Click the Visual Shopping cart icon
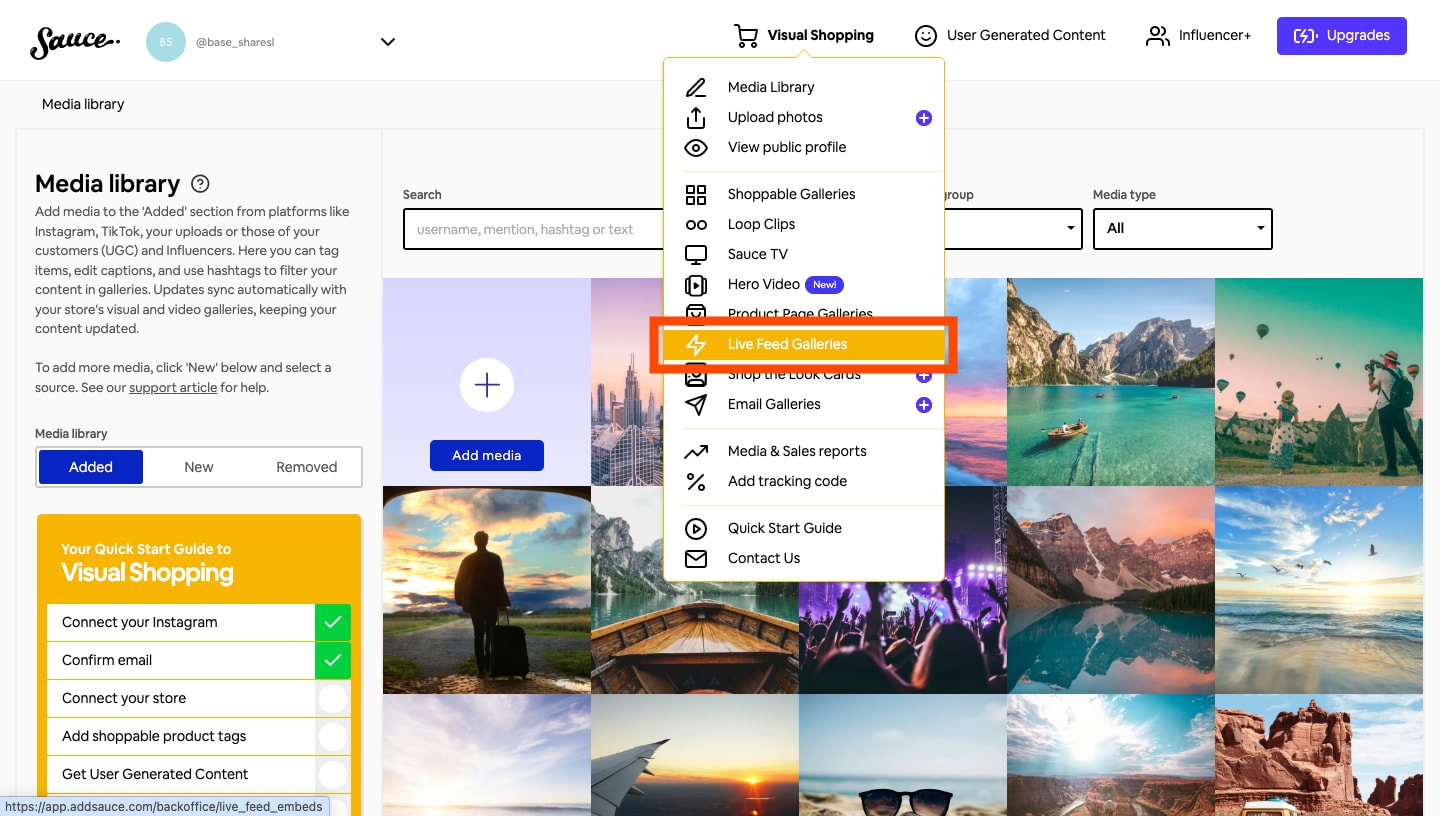 click(746, 36)
